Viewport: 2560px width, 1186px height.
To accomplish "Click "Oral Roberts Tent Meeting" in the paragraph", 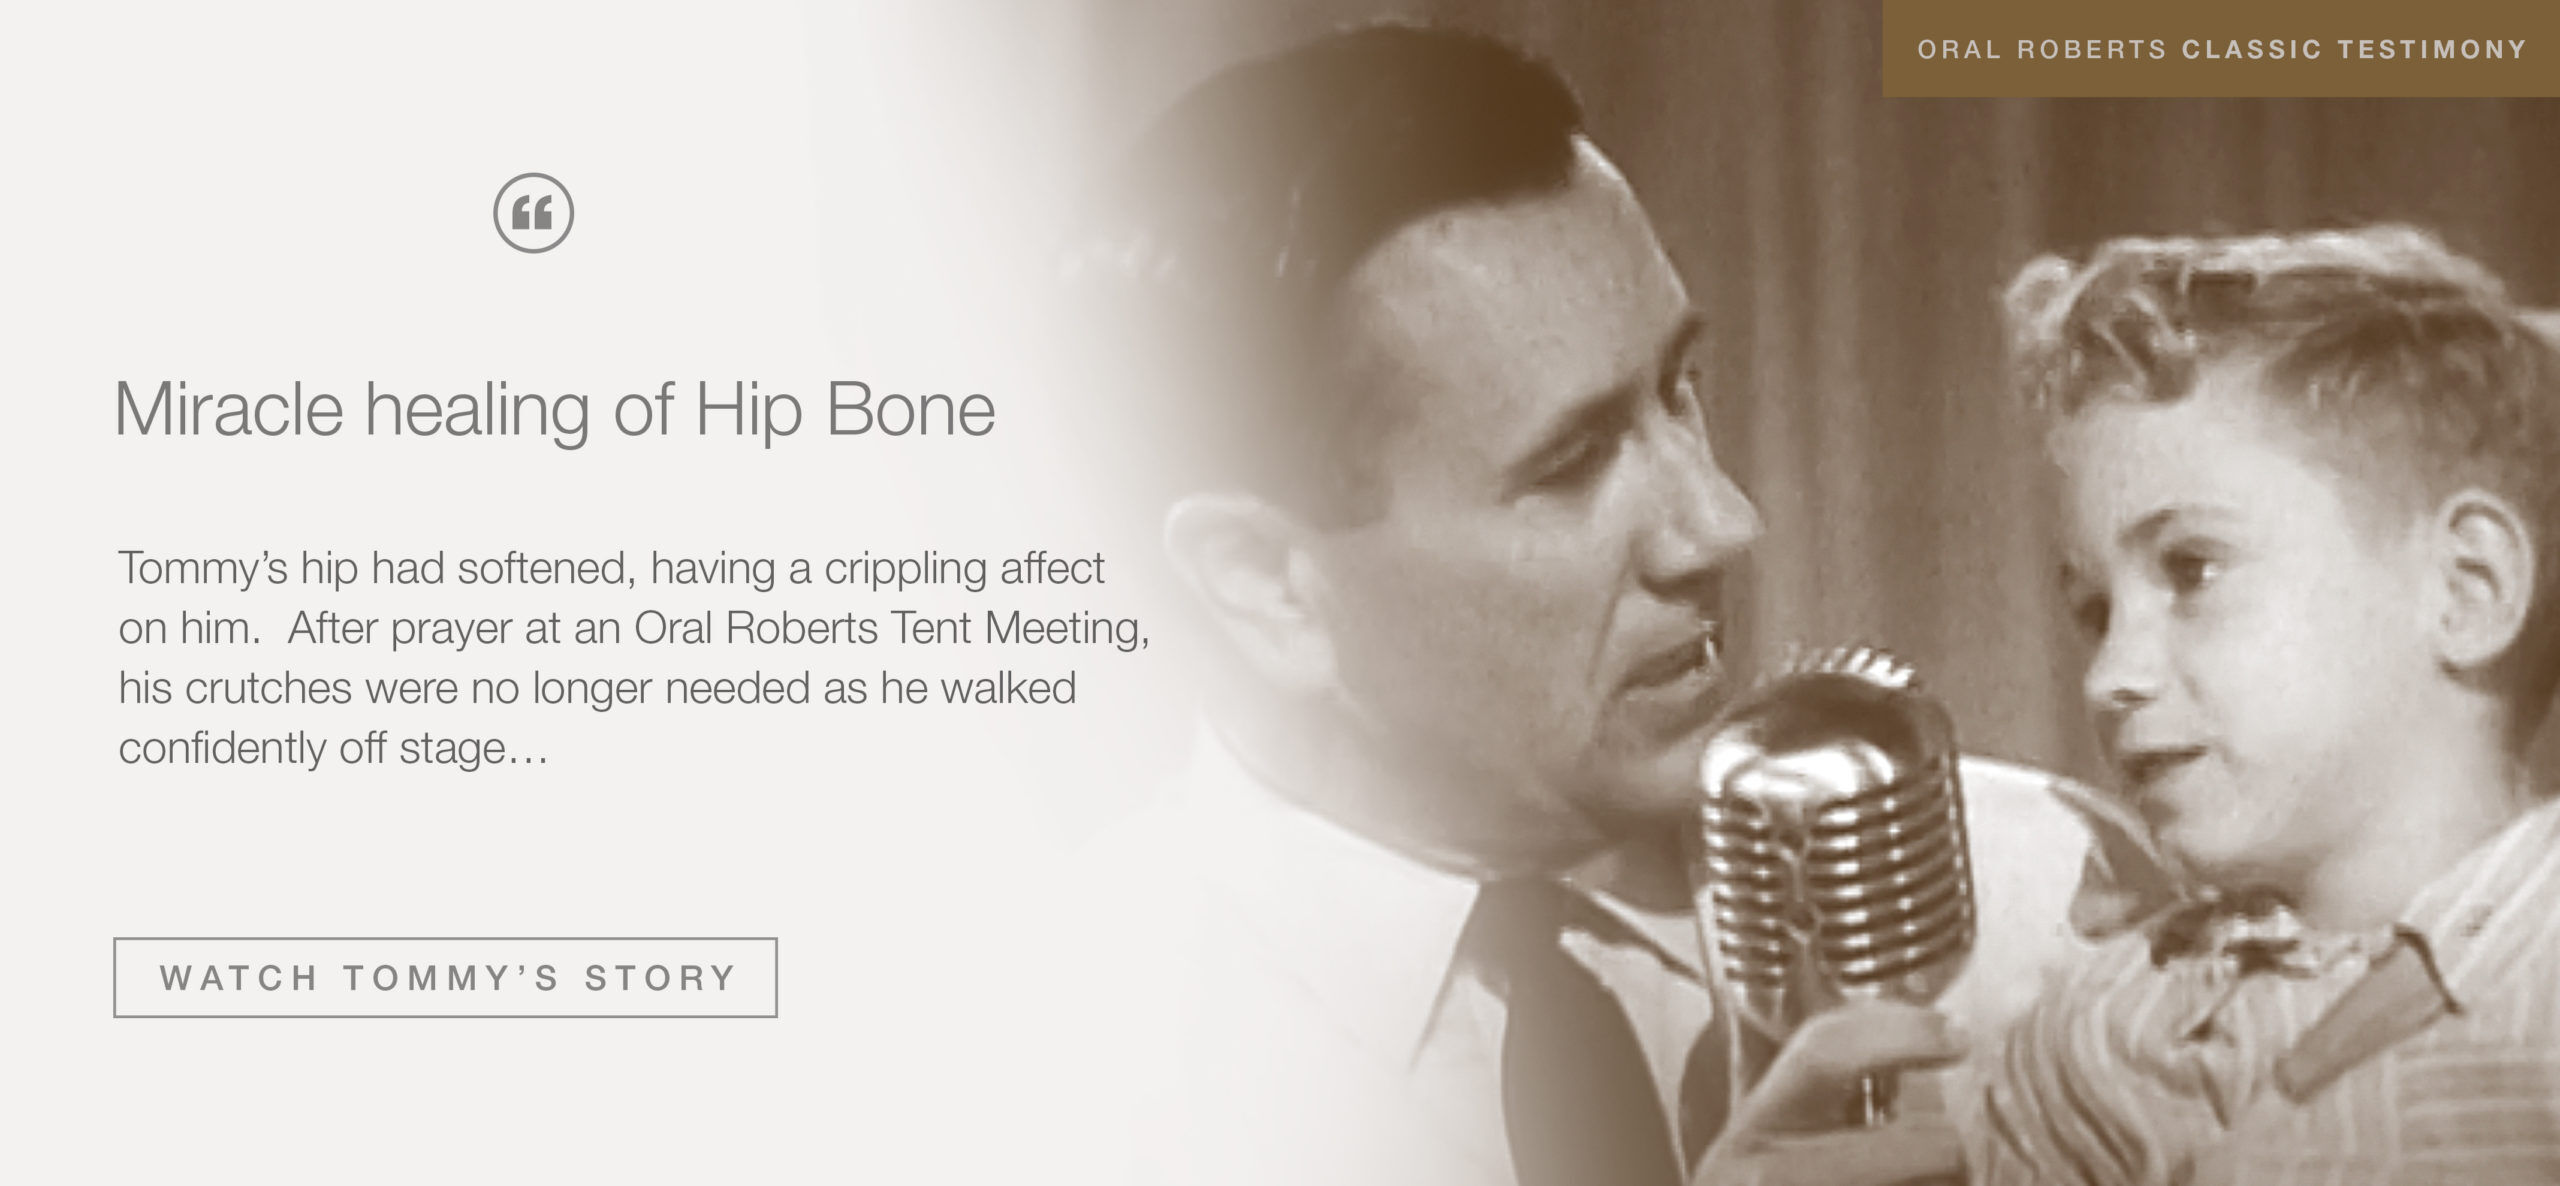I will point(889,628).
